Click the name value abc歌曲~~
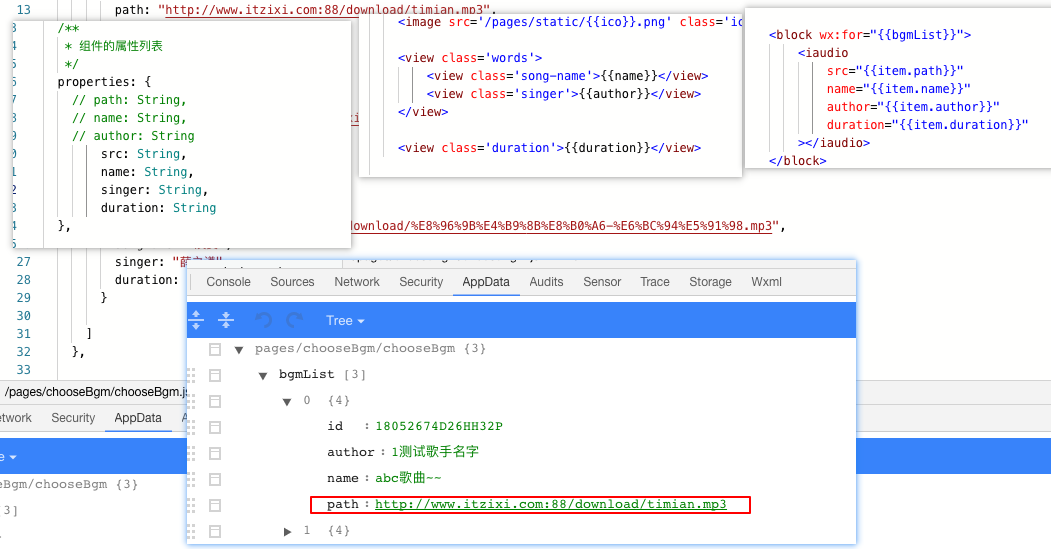Screen dimensions: 1051x549 pyautogui.click(x=408, y=478)
